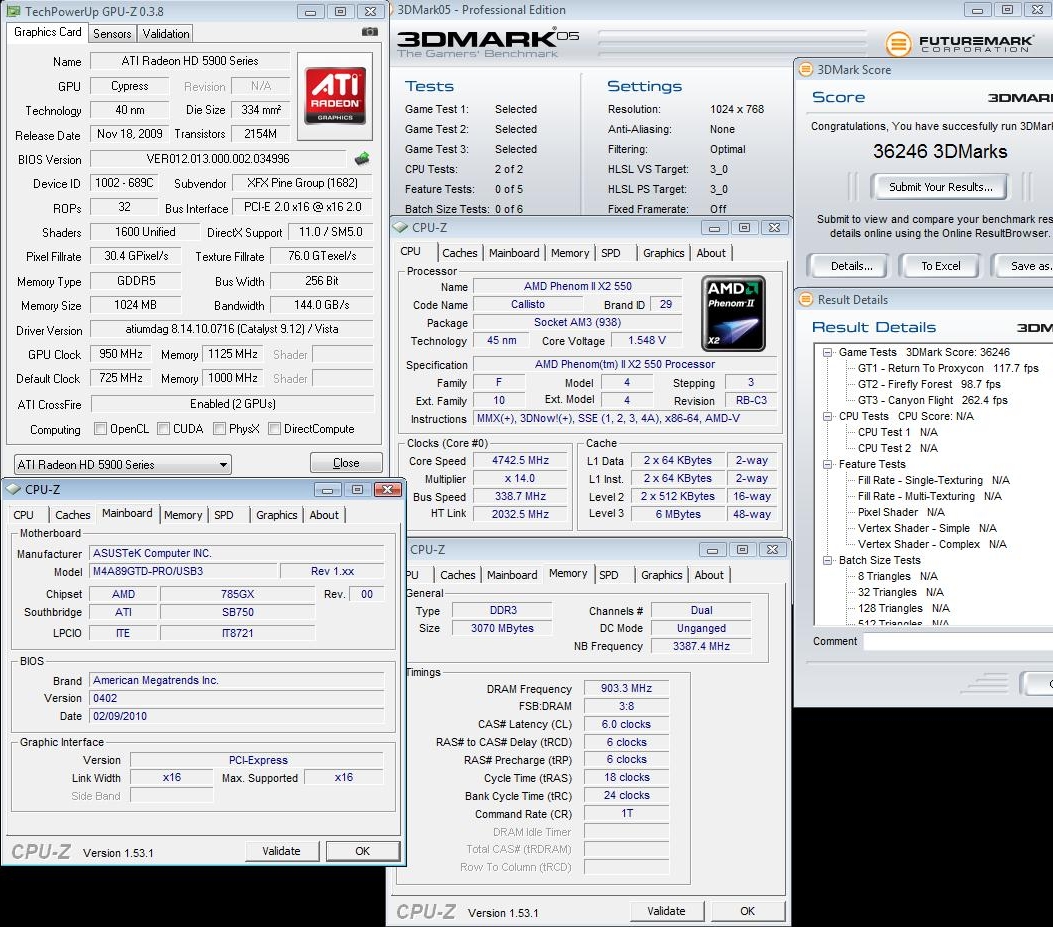Open the Validation tab in GPU-Z
This screenshot has height=927, width=1053.
pos(166,33)
